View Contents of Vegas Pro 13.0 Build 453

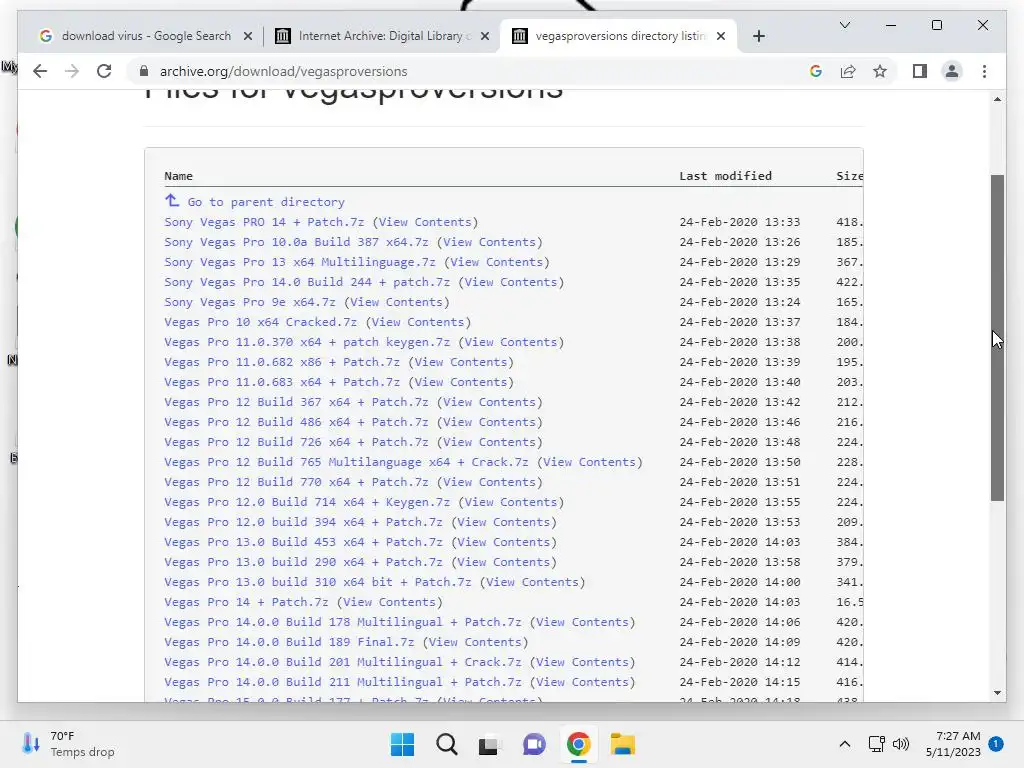504,542
